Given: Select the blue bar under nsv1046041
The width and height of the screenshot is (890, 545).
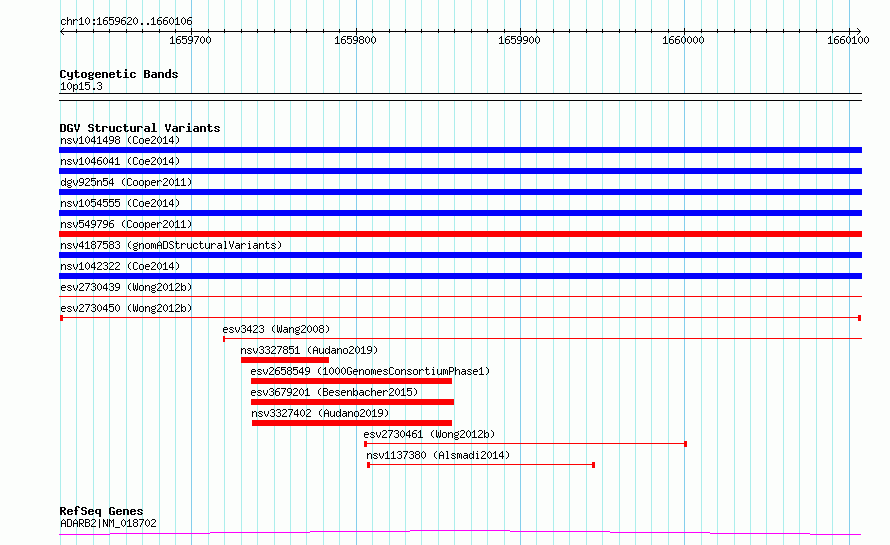Looking at the screenshot, I should (460, 171).
